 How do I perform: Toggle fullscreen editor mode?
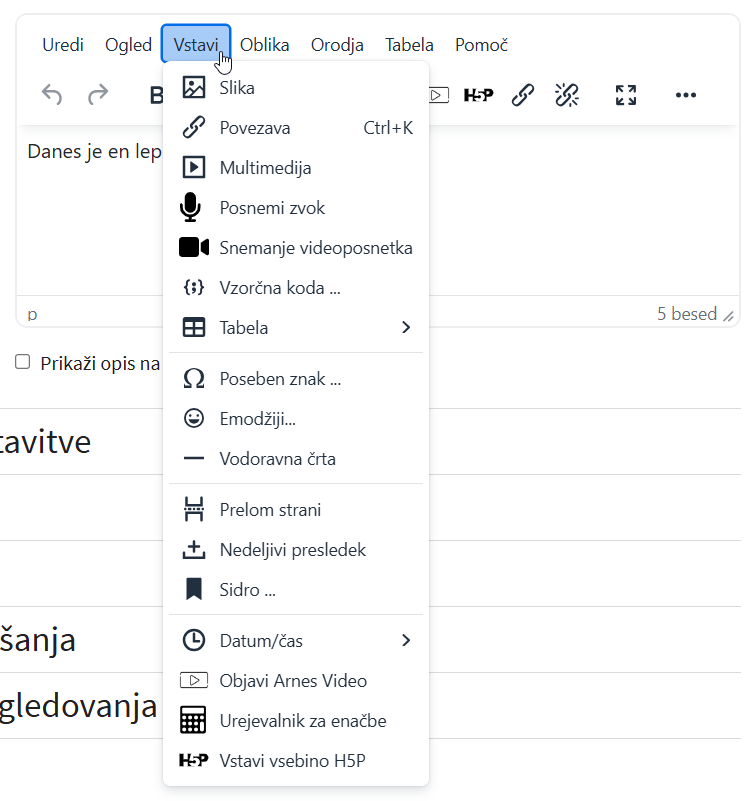[626, 95]
